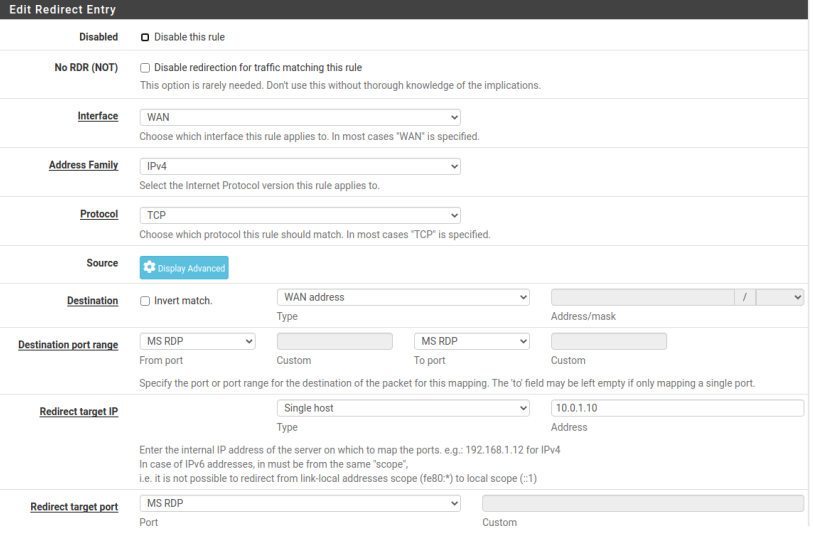Open the From port MS RDP dropdown
This screenshot has width=813, height=536.
[197, 342]
